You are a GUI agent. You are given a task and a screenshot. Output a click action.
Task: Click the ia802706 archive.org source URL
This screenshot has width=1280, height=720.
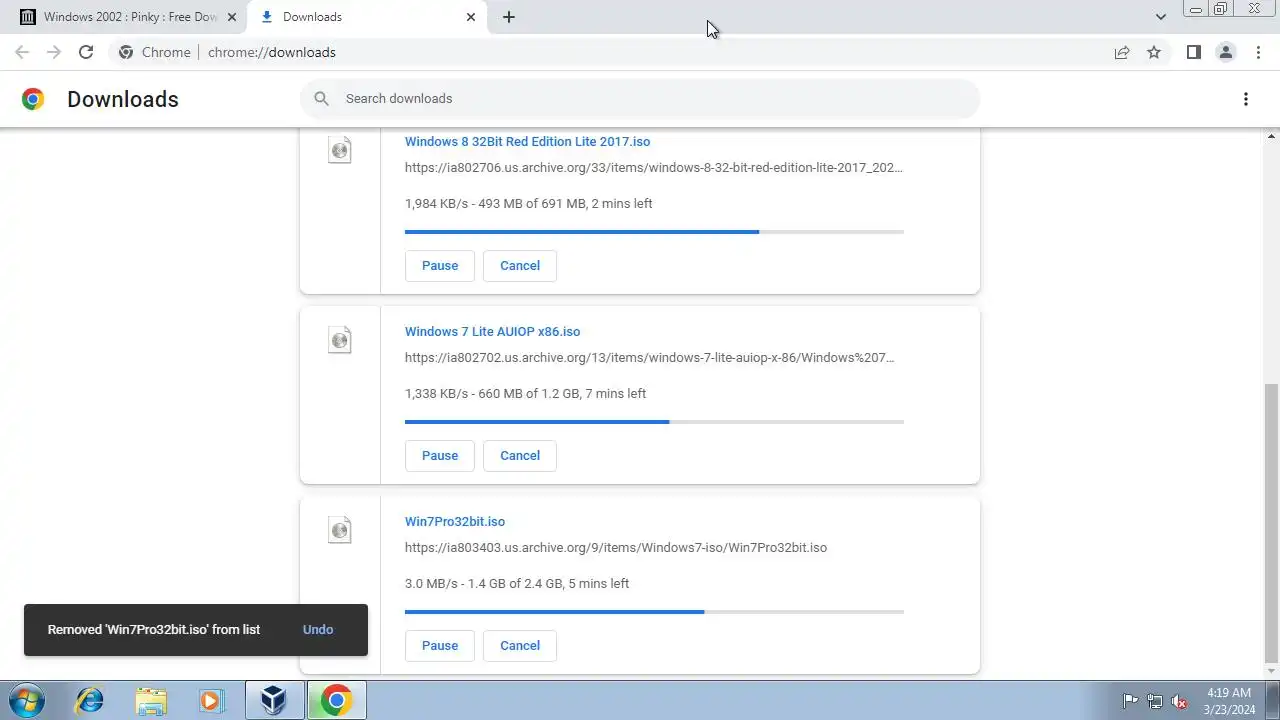click(654, 167)
